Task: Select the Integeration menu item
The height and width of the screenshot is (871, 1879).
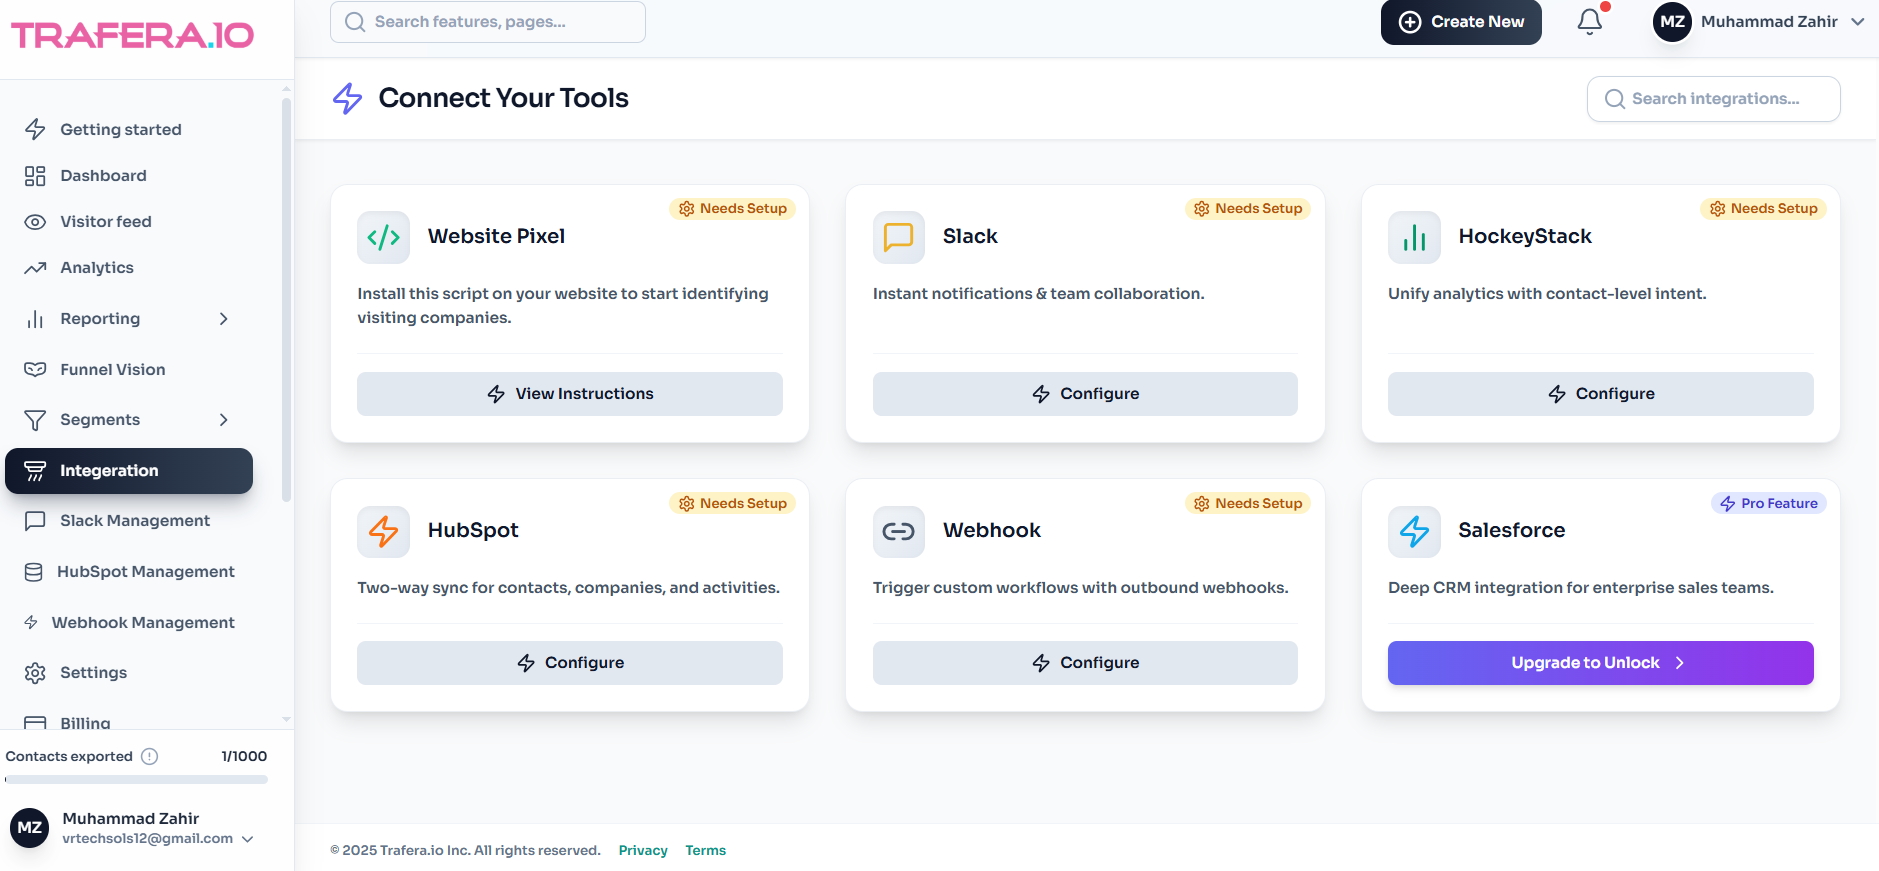Action: pos(129,471)
